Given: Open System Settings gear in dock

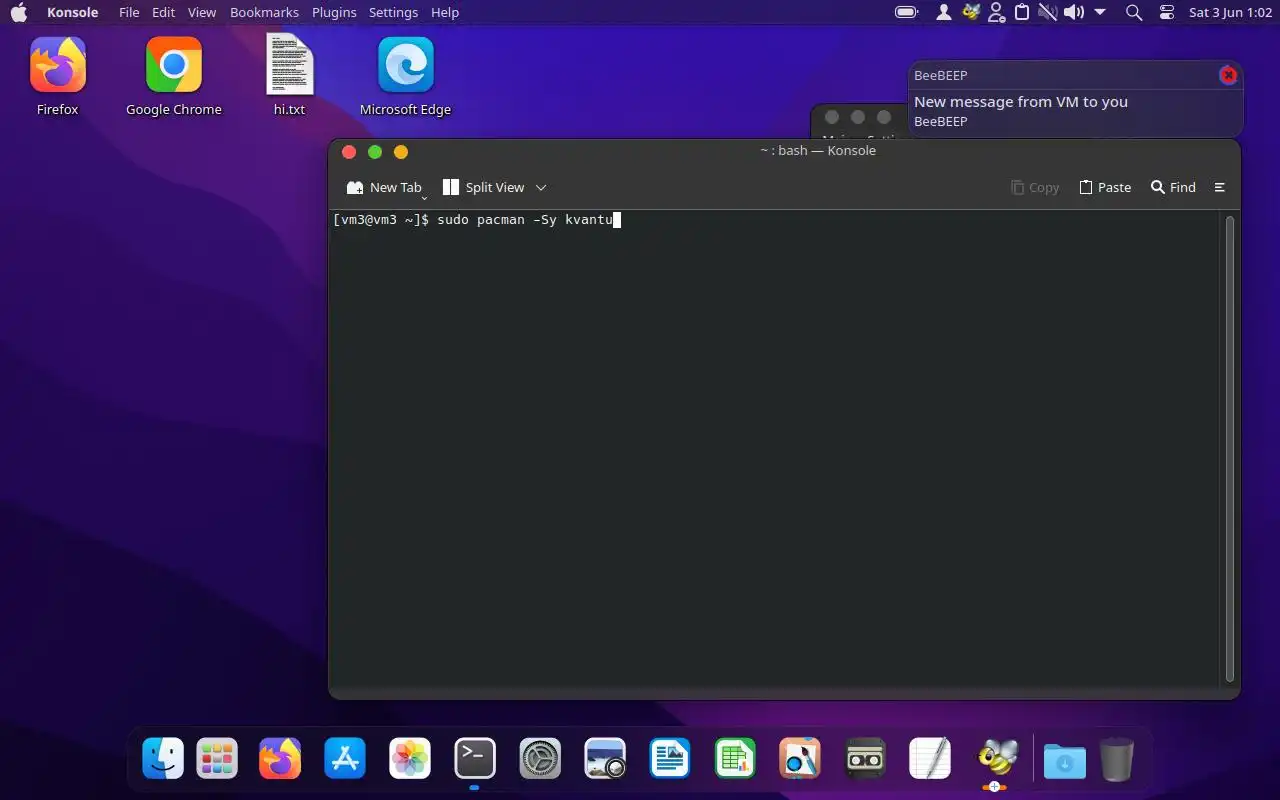Looking at the screenshot, I should click(x=540, y=759).
